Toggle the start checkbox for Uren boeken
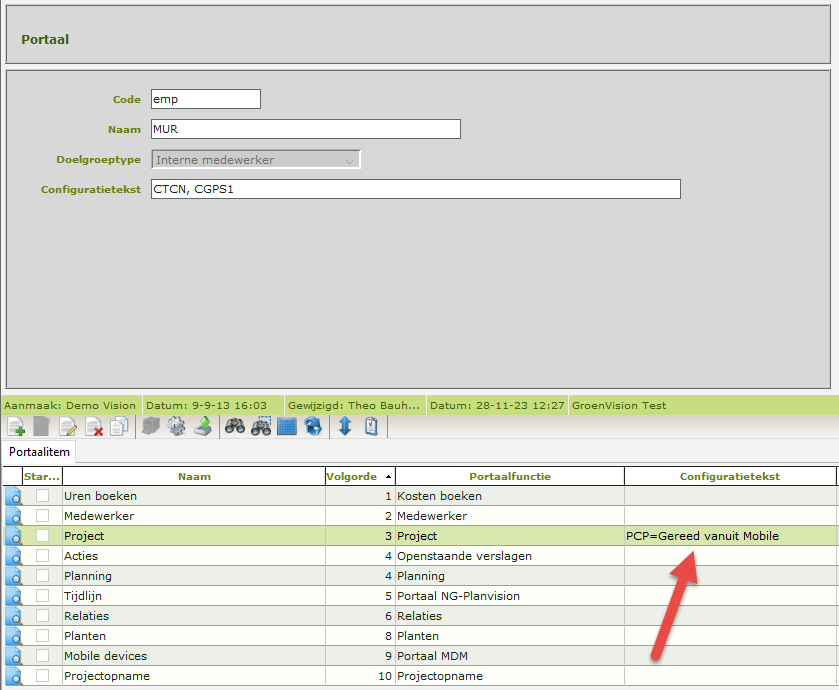The width and height of the screenshot is (839, 690). click(42, 496)
